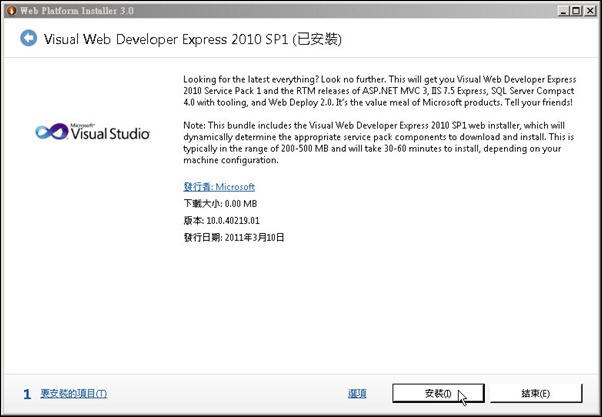Click the 發行日期 2011年3月10日 release date

pyautogui.click(x=235, y=238)
